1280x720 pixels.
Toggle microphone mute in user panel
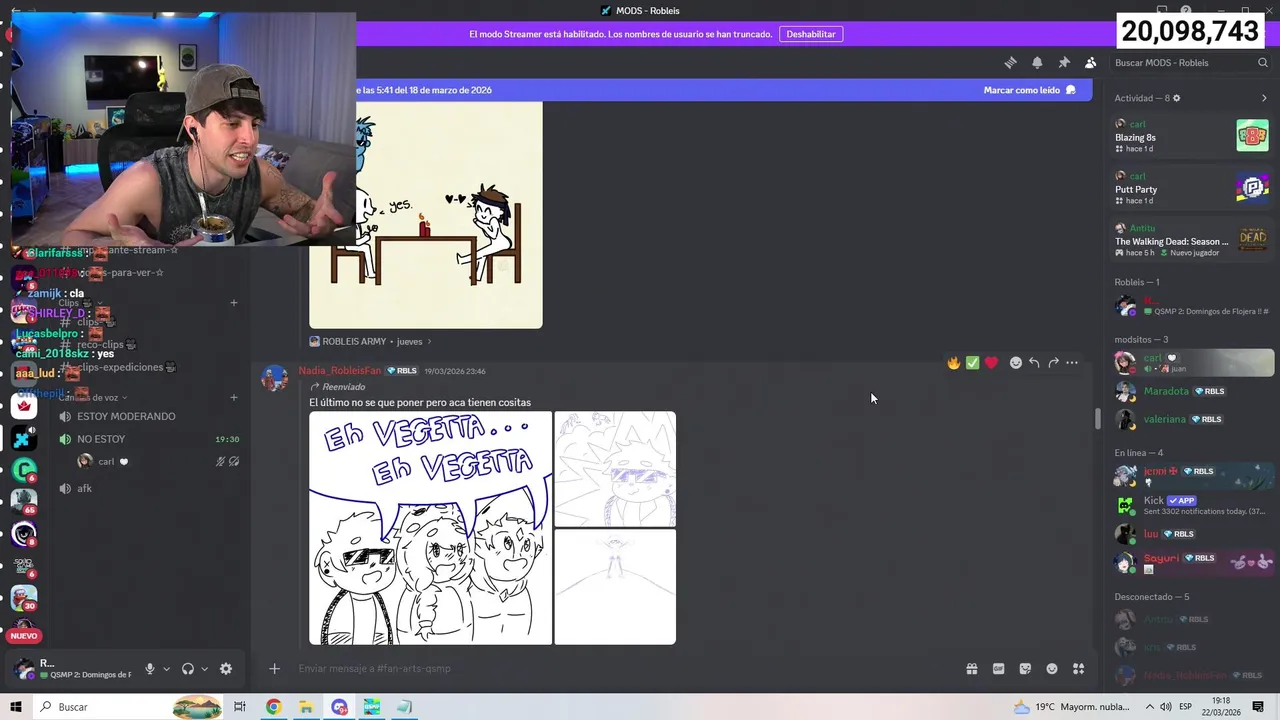pyautogui.click(x=150, y=669)
